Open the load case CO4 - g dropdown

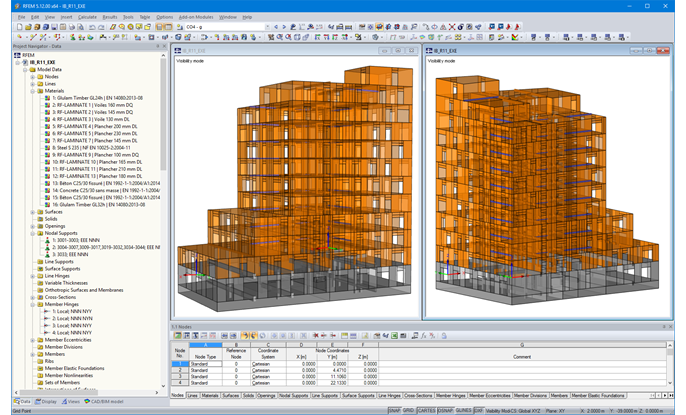267,27
